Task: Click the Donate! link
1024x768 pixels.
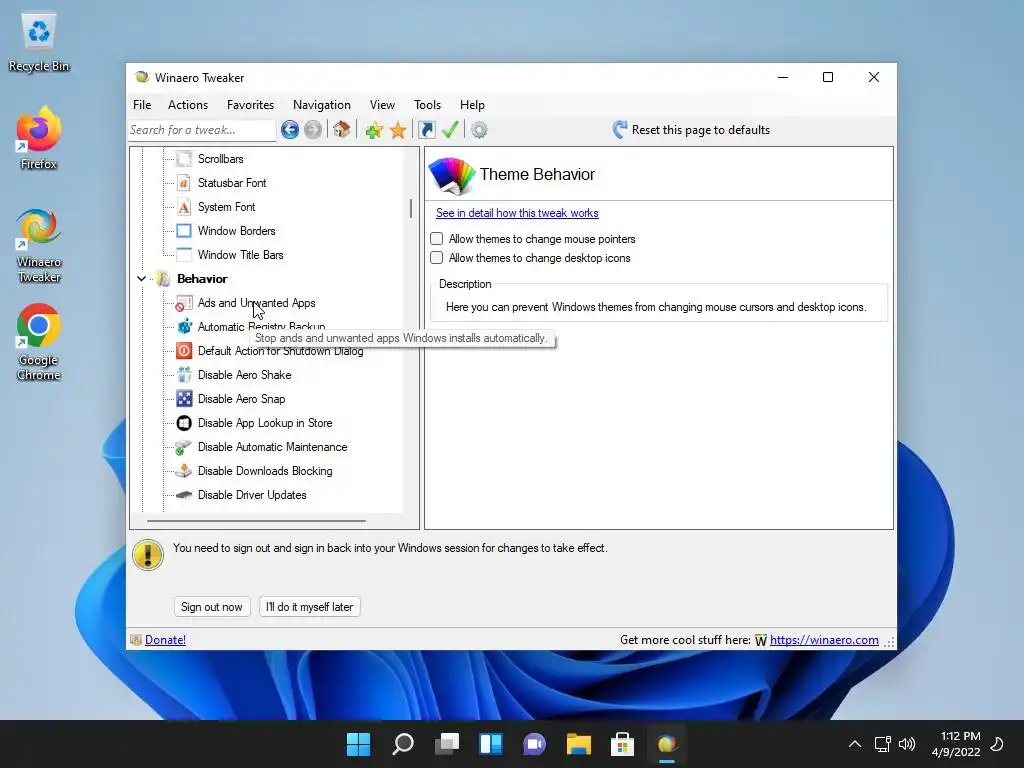Action: [165, 640]
